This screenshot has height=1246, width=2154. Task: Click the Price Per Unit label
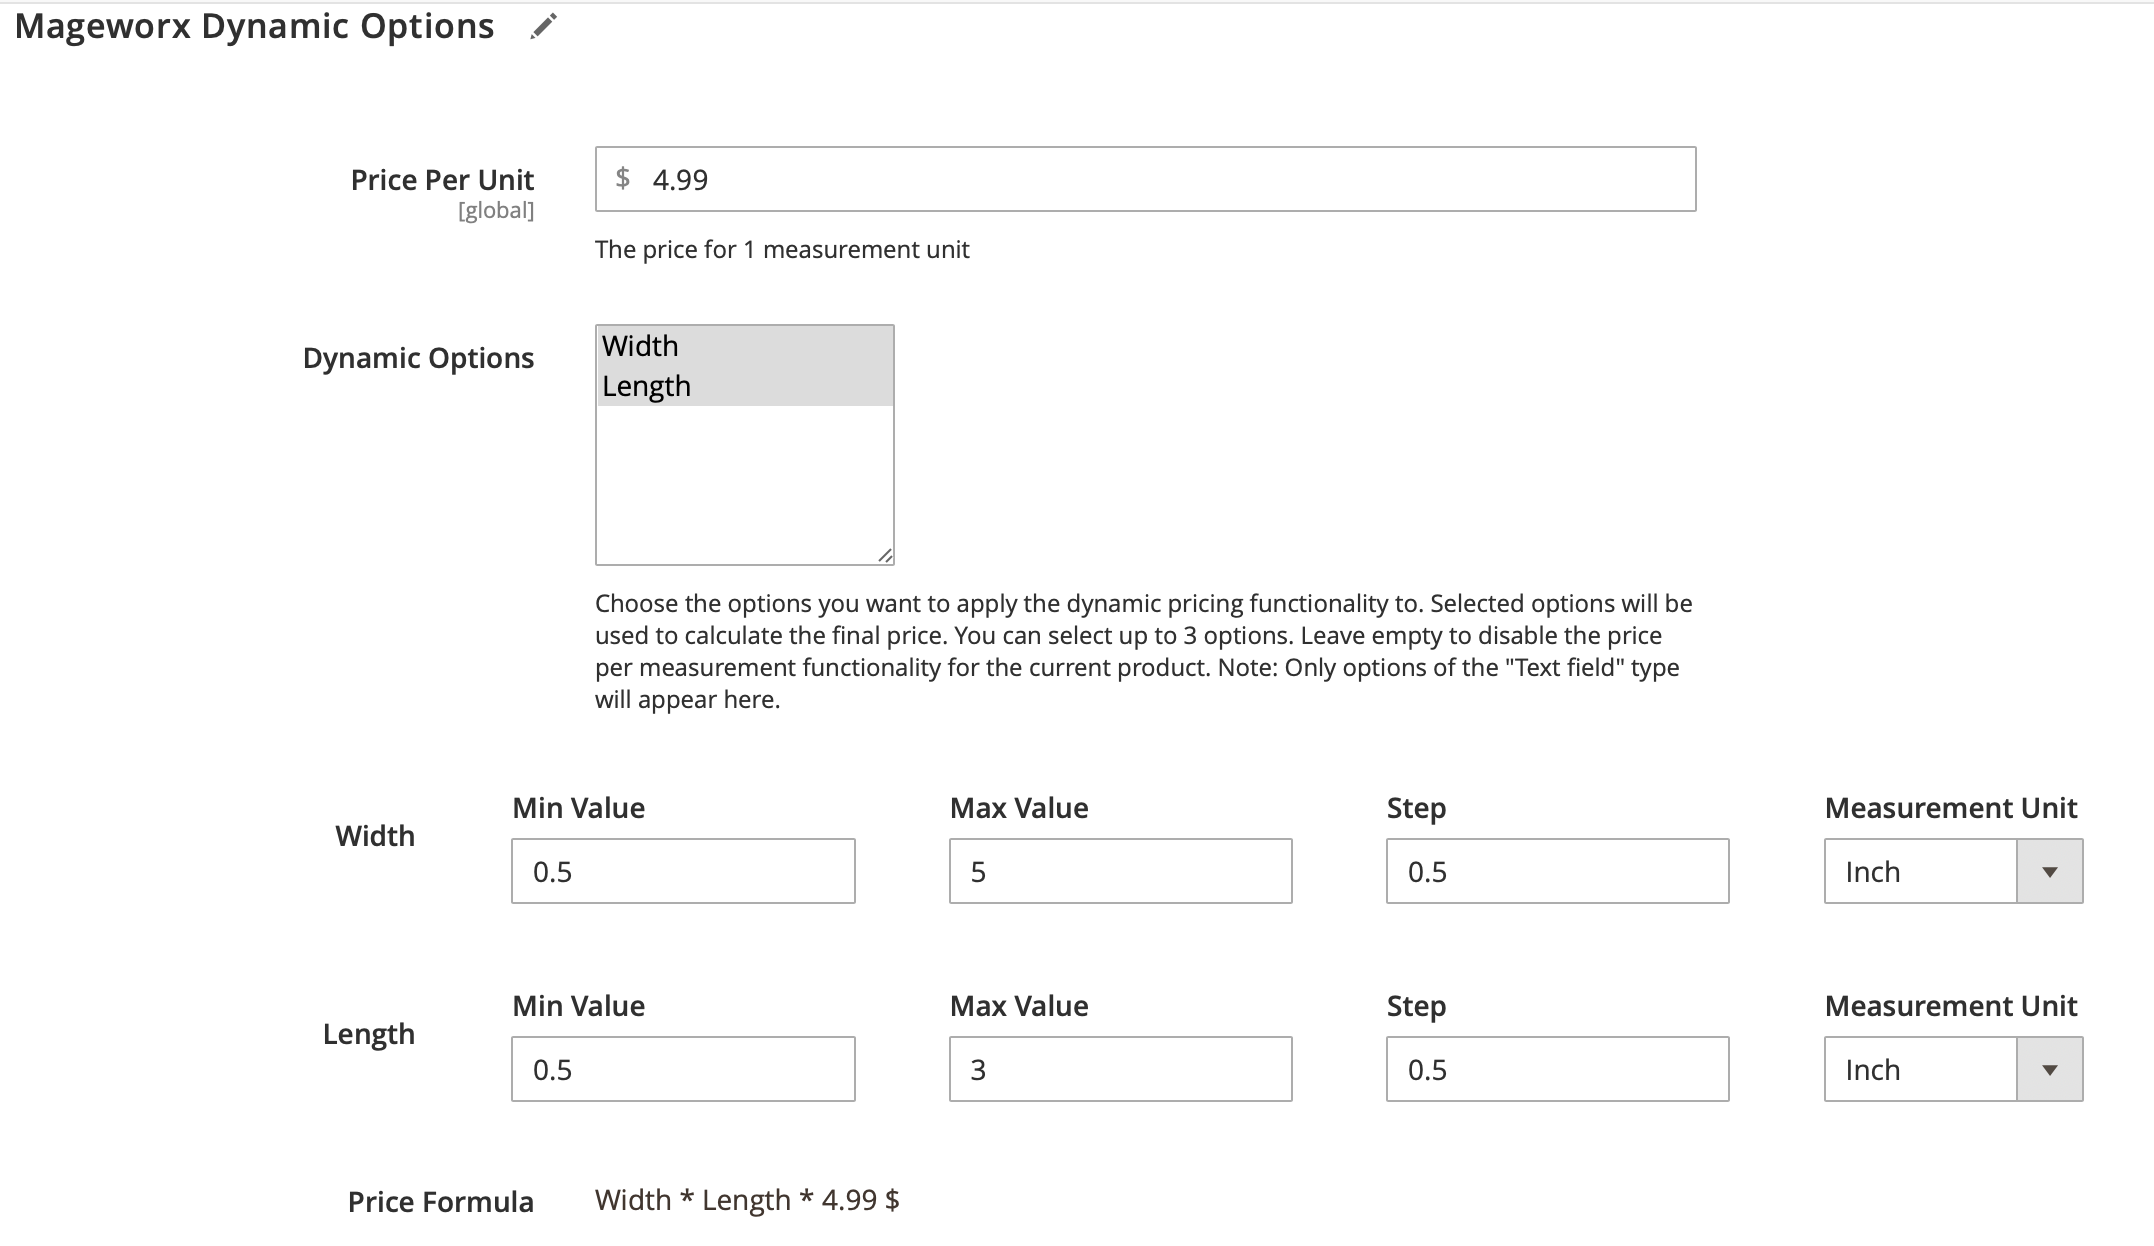click(442, 180)
